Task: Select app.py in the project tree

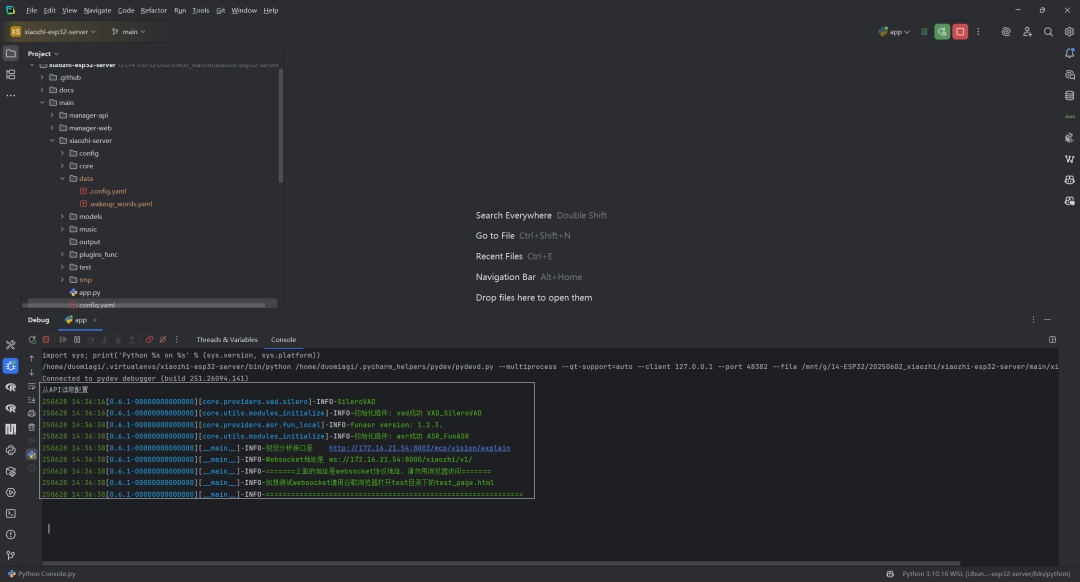Action: [x=89, y=293]
